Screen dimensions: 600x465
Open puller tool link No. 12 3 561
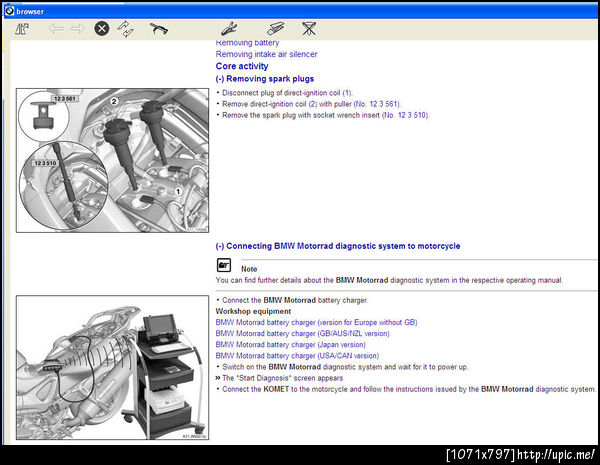(377, 104)
